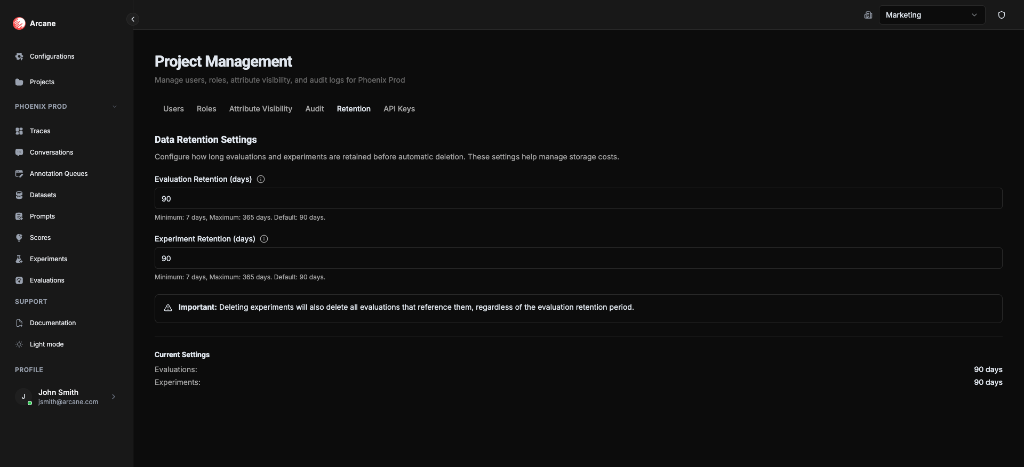Screen dimensions: 1024x467
Task: Open the Audit tab
Action: 314,109
